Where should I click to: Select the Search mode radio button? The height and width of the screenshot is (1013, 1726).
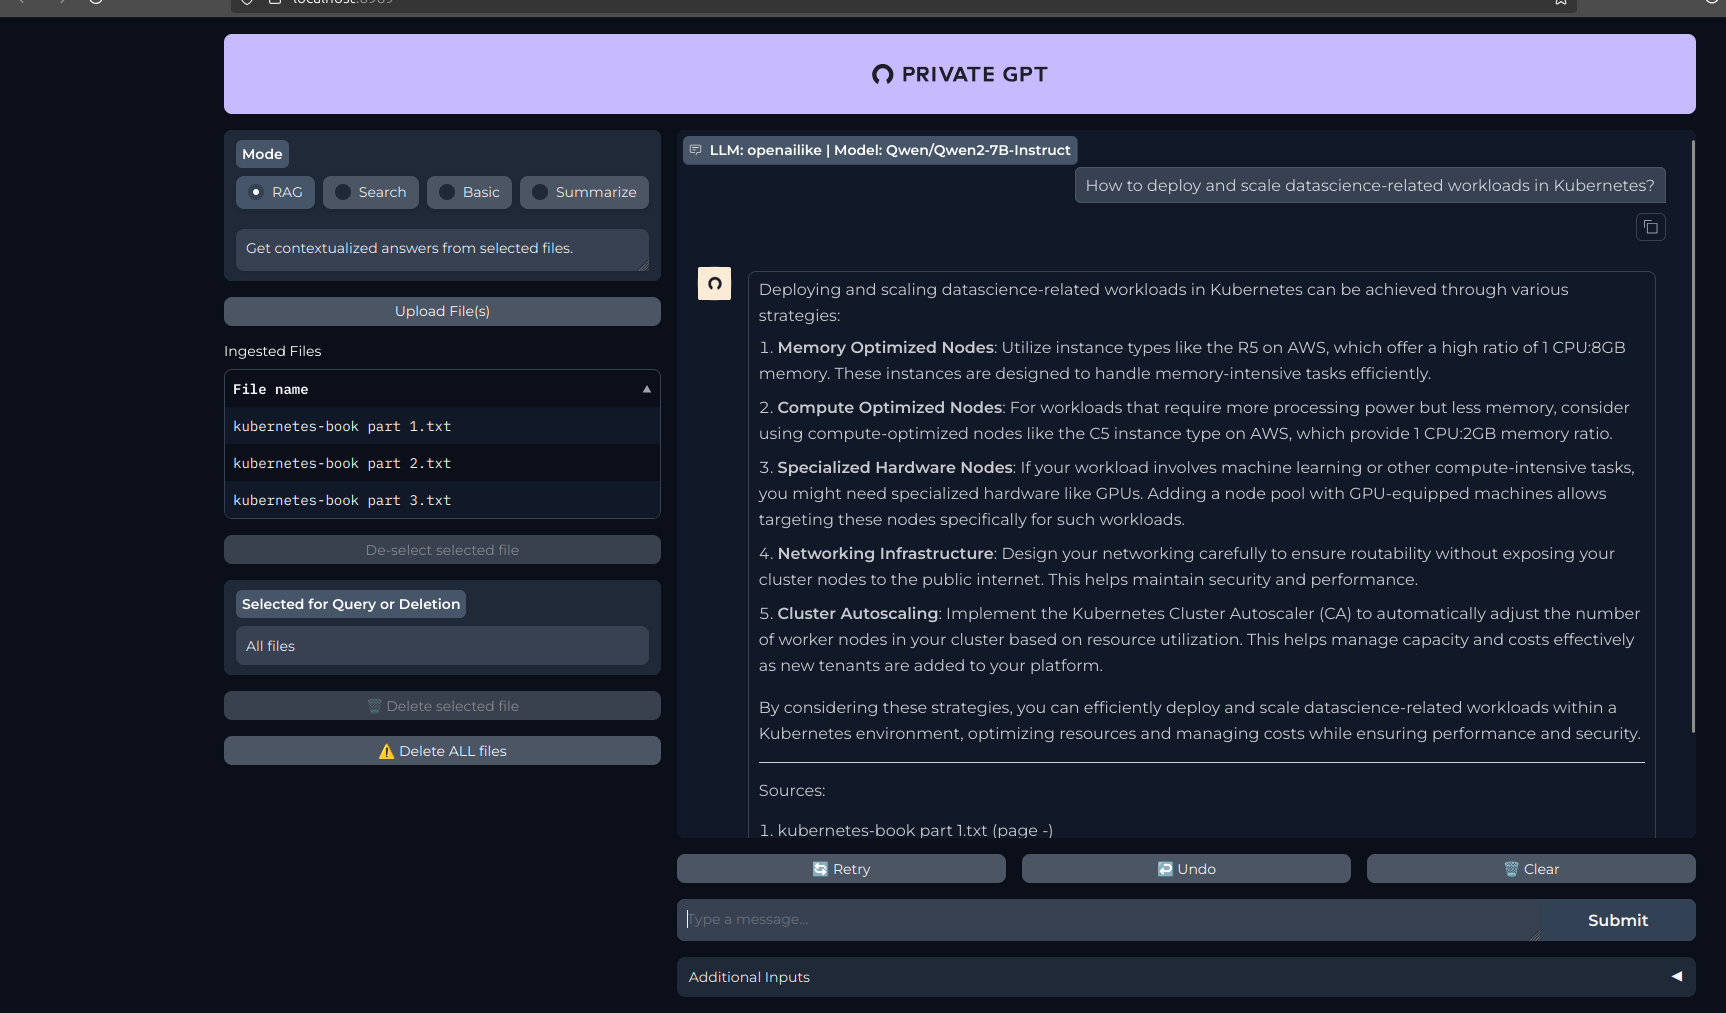343,192
